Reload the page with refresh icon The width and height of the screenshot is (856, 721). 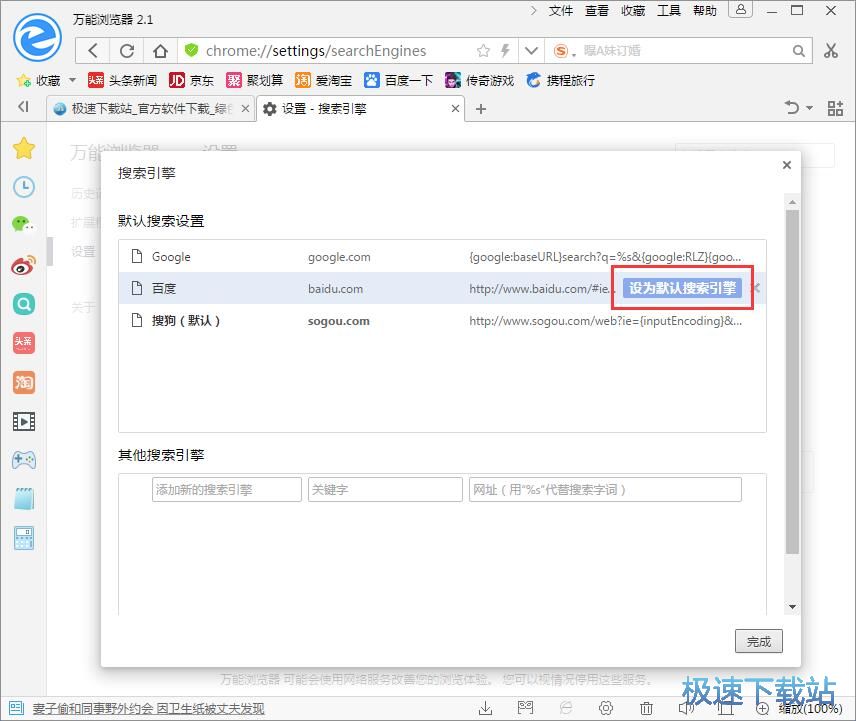click(x=127, y=51)
